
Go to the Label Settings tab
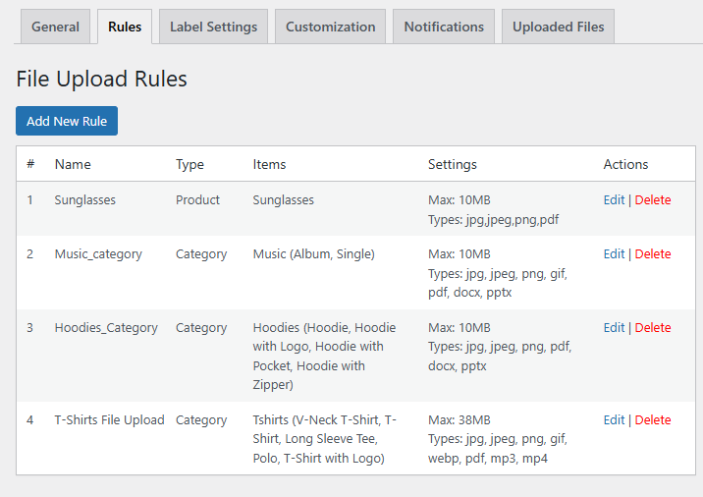213,27
